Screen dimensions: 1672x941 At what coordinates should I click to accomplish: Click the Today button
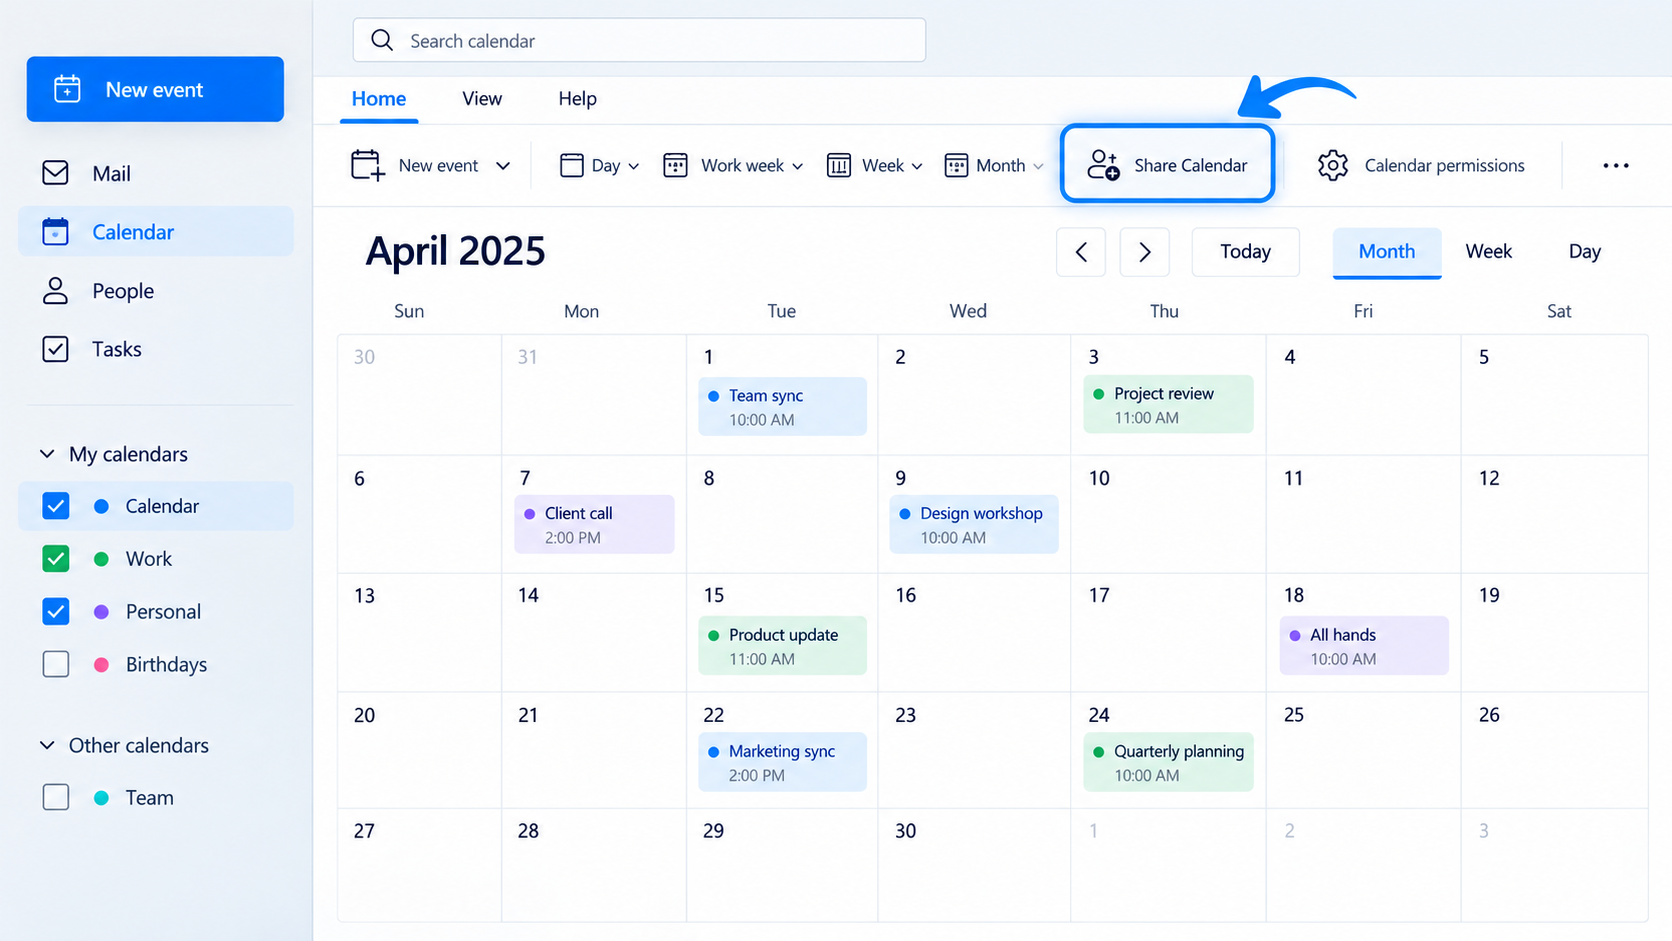(1245, 252)
